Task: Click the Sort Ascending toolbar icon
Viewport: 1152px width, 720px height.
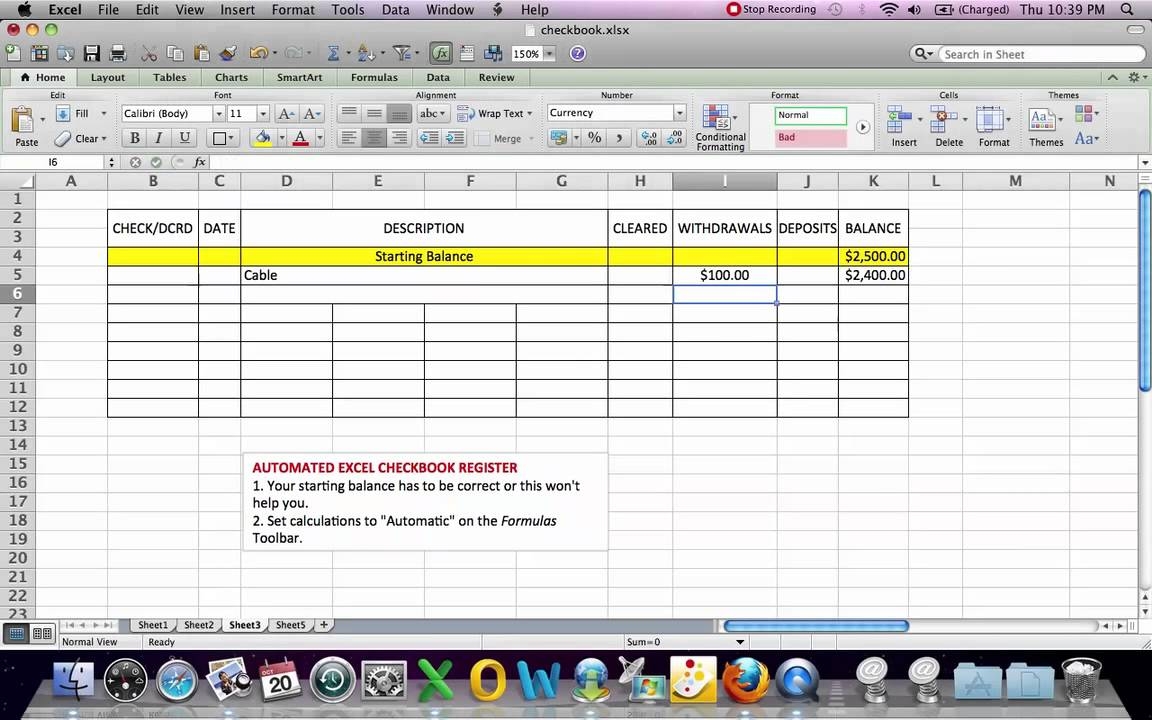Action: click(364, 53)
